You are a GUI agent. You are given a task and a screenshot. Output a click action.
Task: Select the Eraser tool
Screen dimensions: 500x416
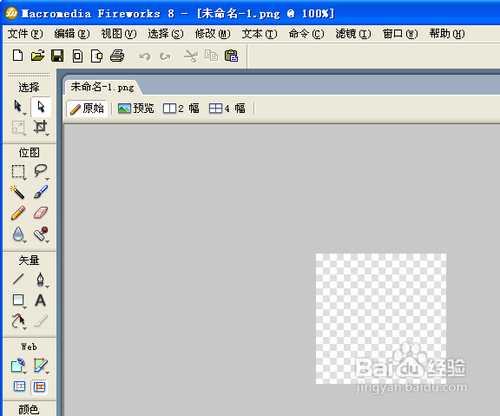coord(41,213)
